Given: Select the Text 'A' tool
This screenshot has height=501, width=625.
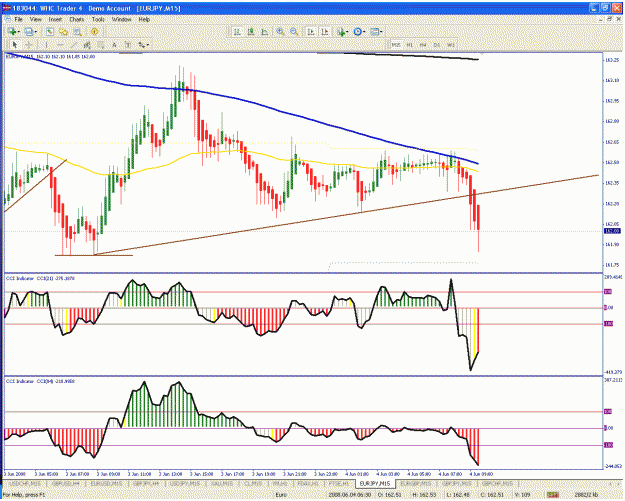Looking at the screenshot, I should point(114,45).
